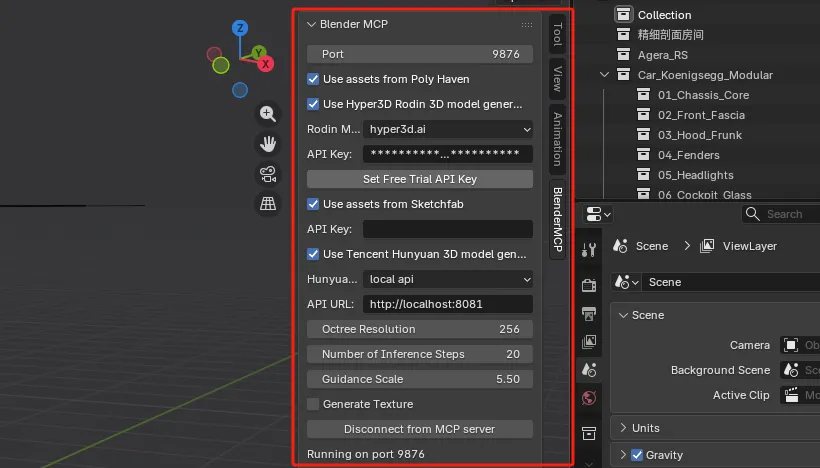Open the Output properties printer icon
The height and width of the screenshot is (468, 820).
pos(589,314)
